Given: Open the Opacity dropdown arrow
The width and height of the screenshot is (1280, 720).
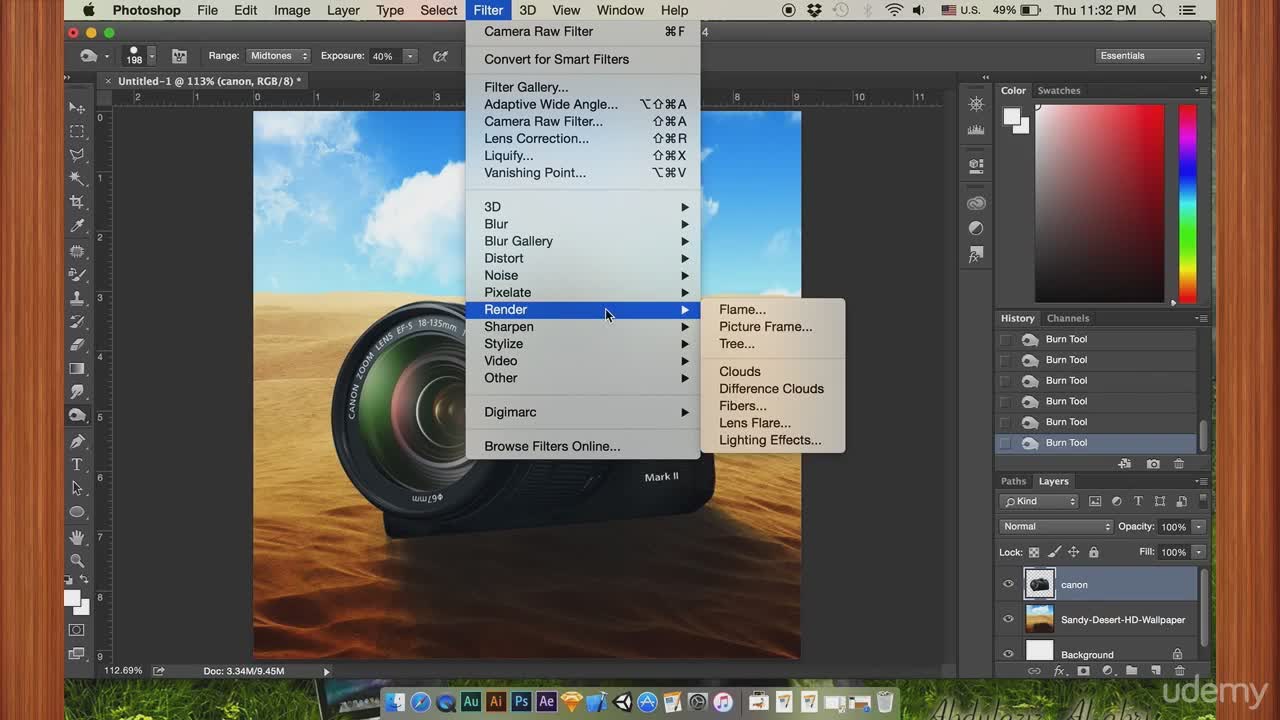Looking at the screenshot, I should (1198, 526).
